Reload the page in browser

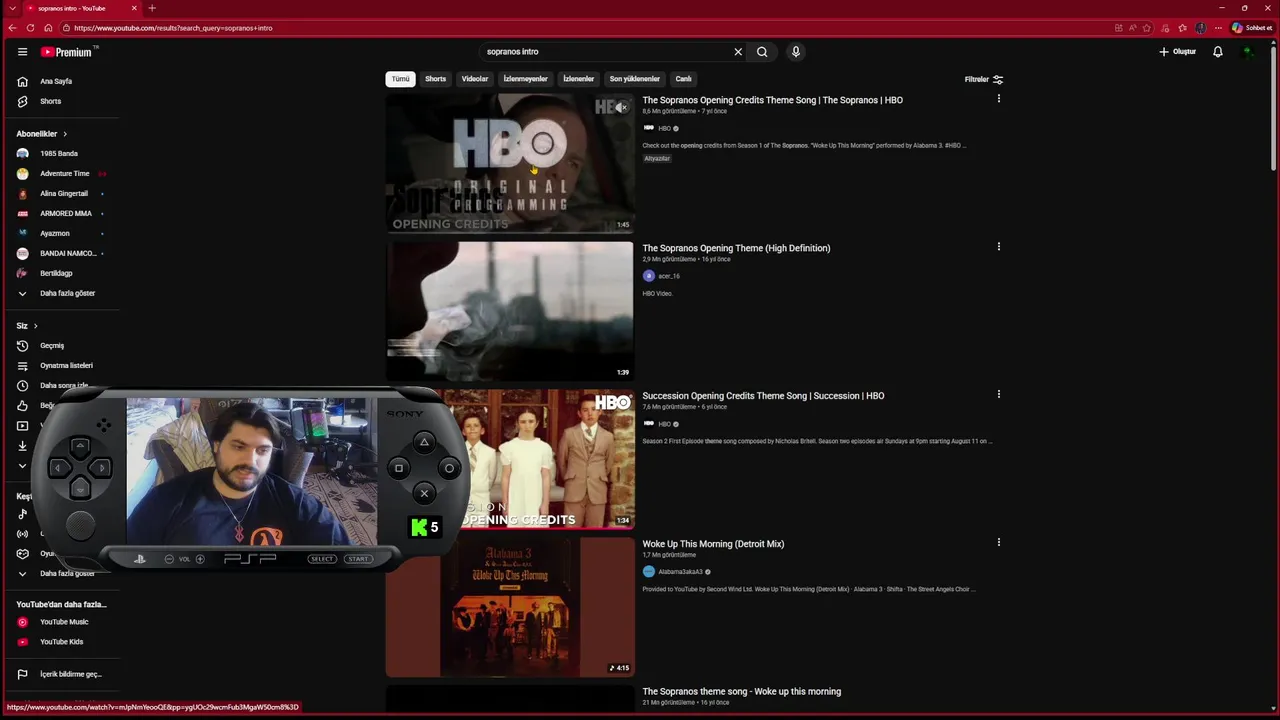tap(30, 28)
